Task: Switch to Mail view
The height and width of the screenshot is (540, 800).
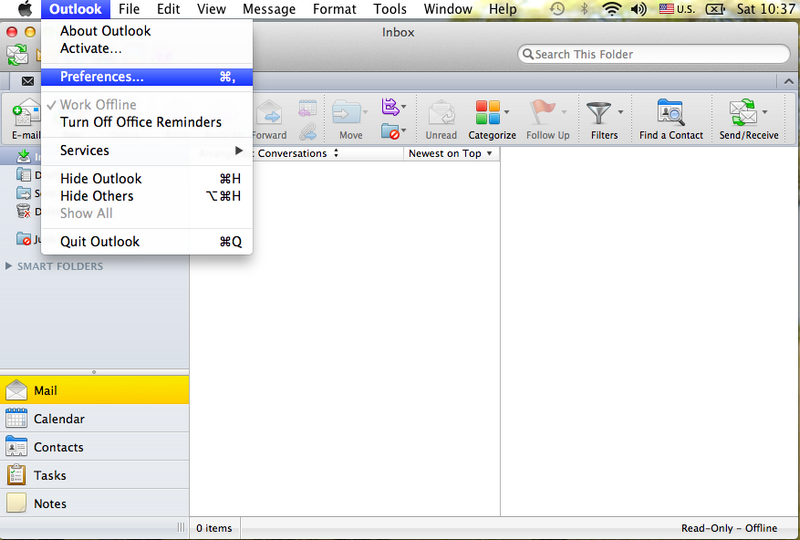Action: tap(94, 390)
